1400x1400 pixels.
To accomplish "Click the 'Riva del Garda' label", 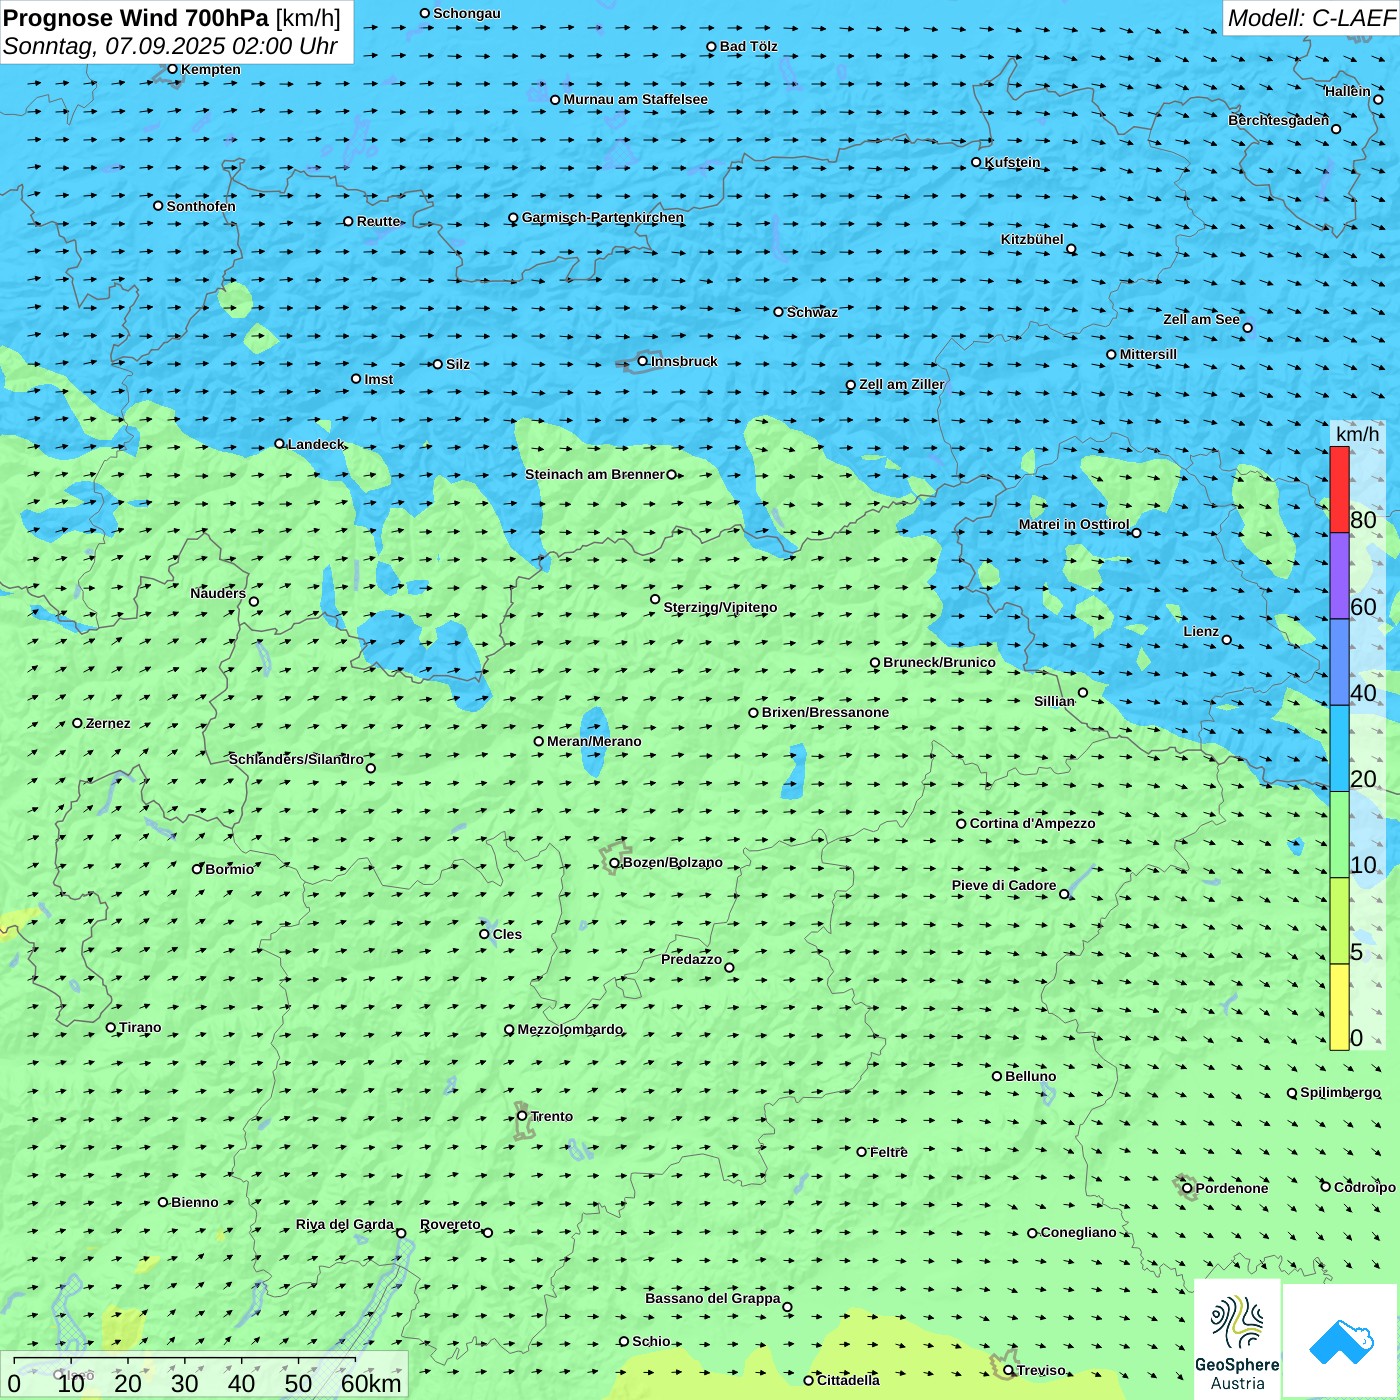I will 345,1224.
